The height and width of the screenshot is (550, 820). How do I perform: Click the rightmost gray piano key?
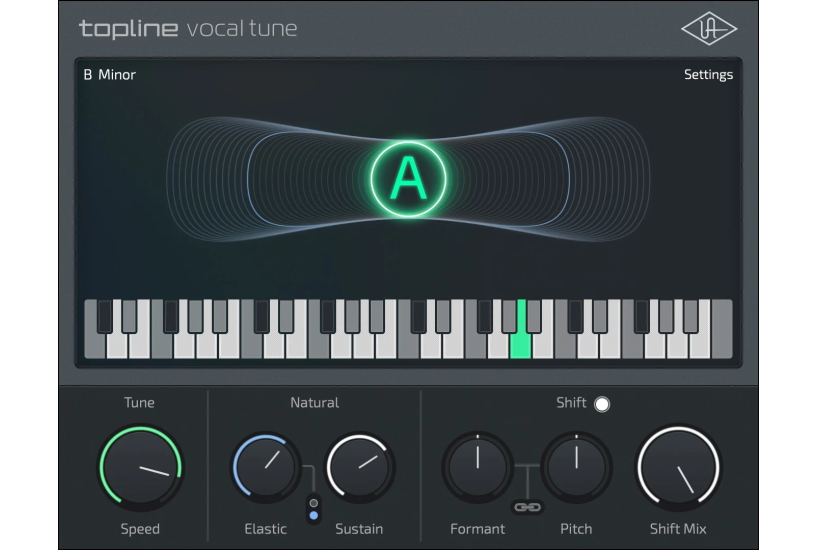click(722, 329)
